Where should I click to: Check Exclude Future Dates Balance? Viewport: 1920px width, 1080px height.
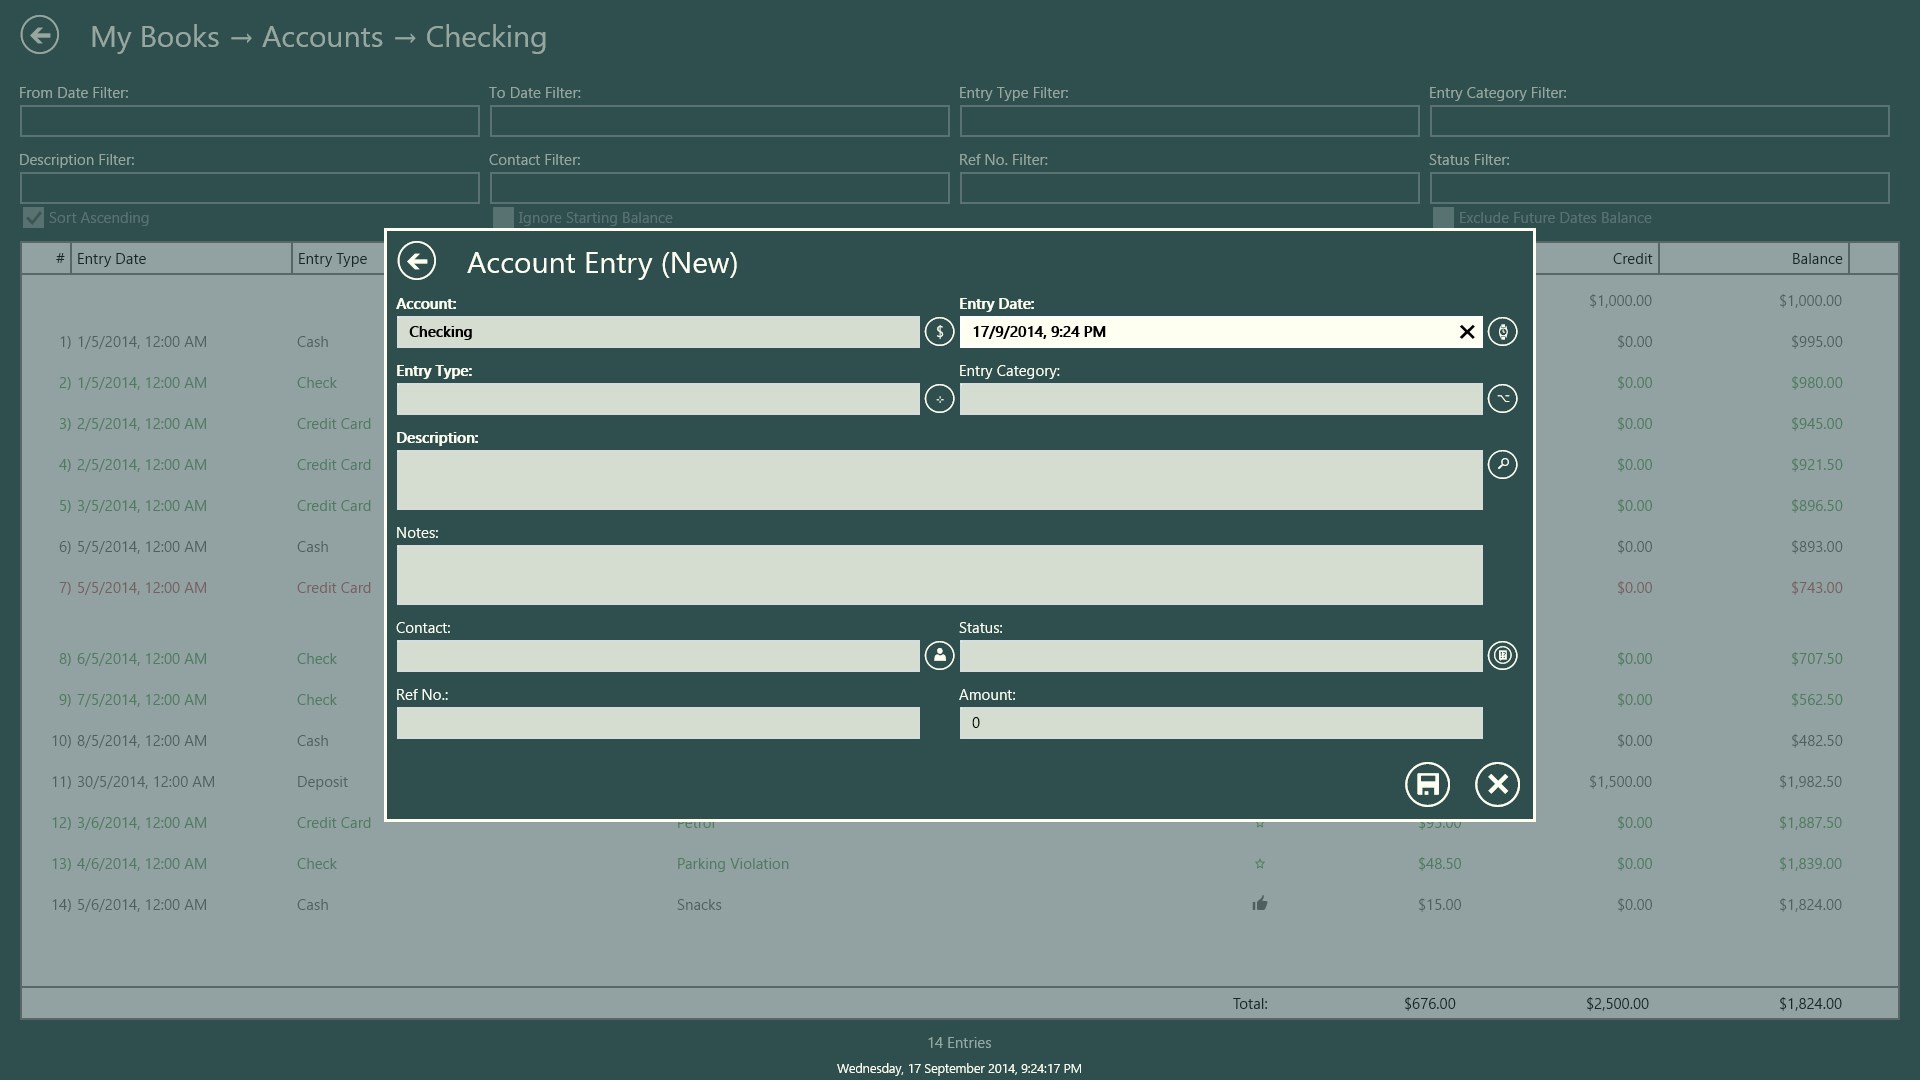[x=1443, y=218]
